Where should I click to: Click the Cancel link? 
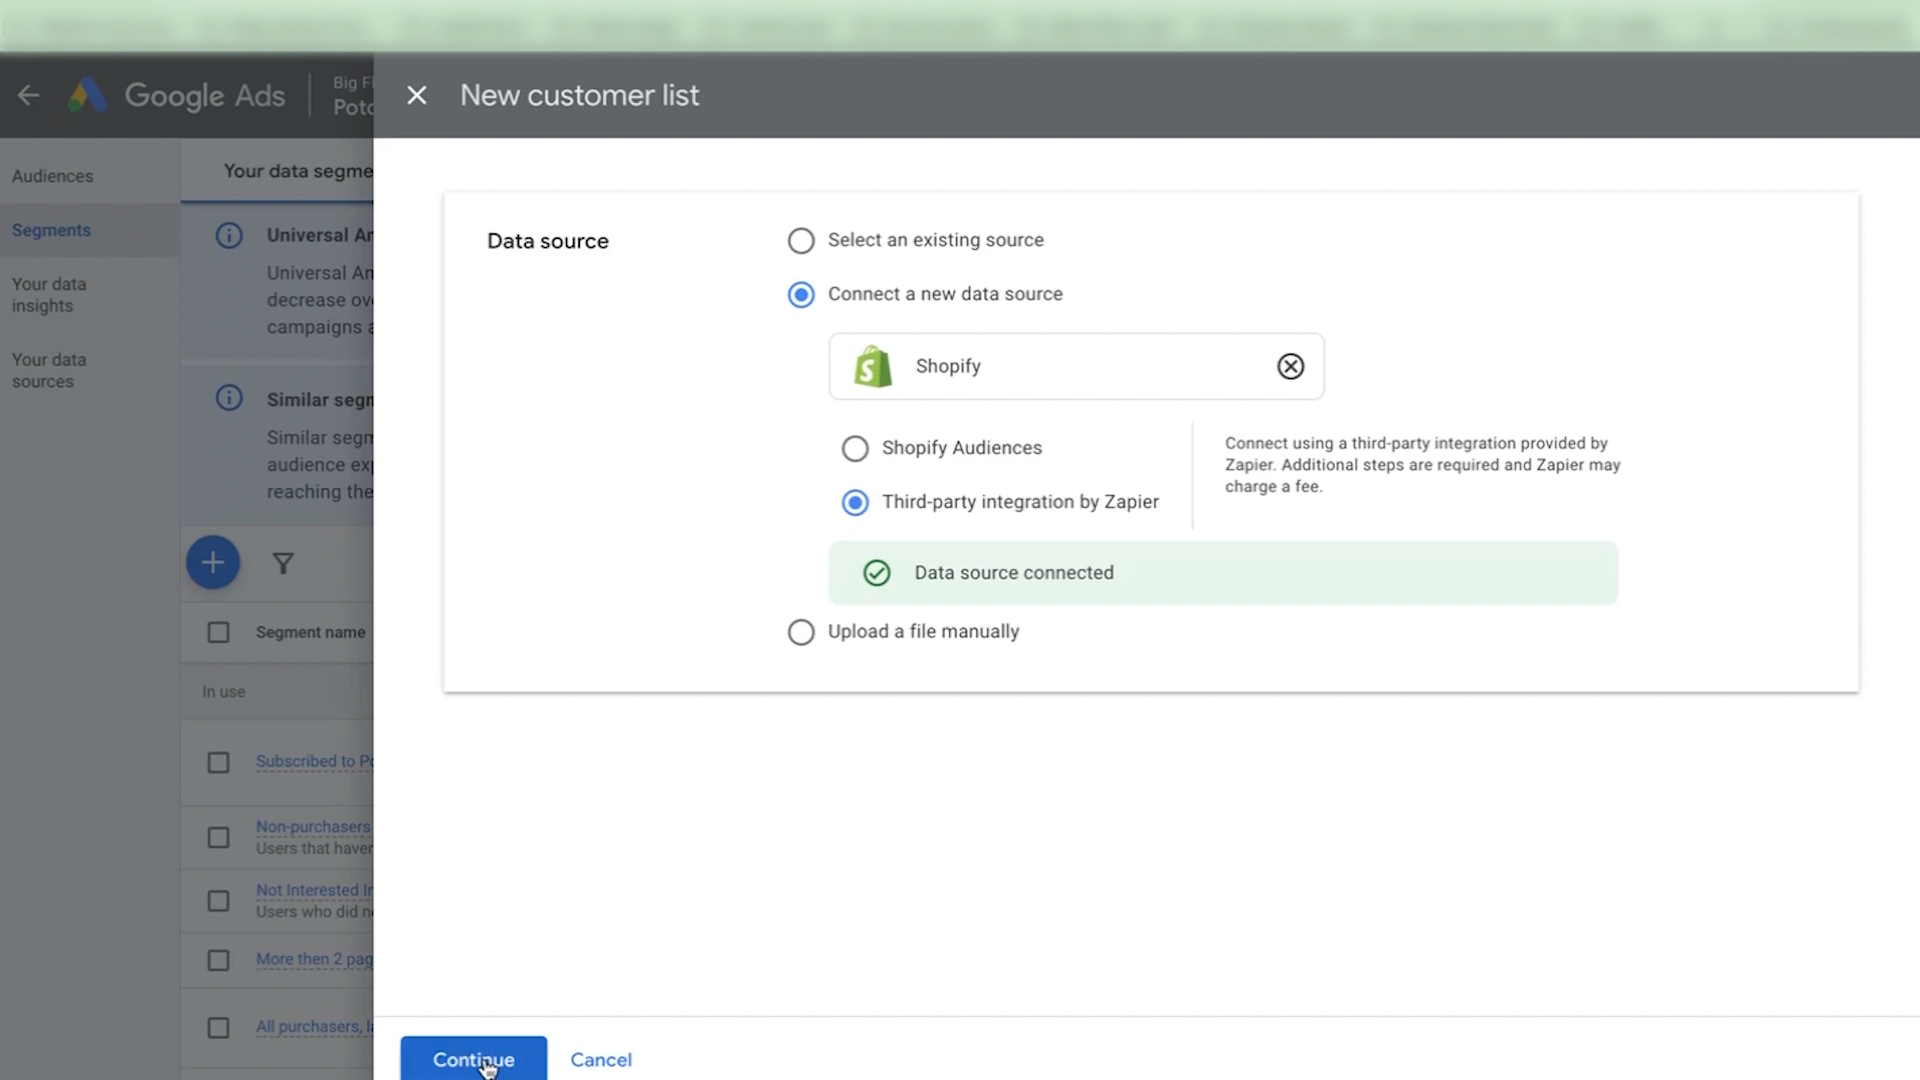(600, 1059)
